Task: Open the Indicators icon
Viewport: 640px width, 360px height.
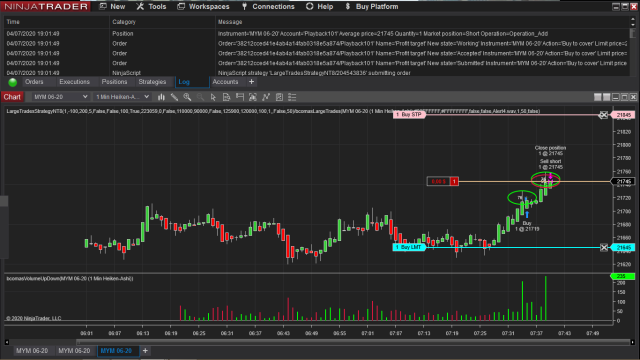Action: (x=266, y=97)
